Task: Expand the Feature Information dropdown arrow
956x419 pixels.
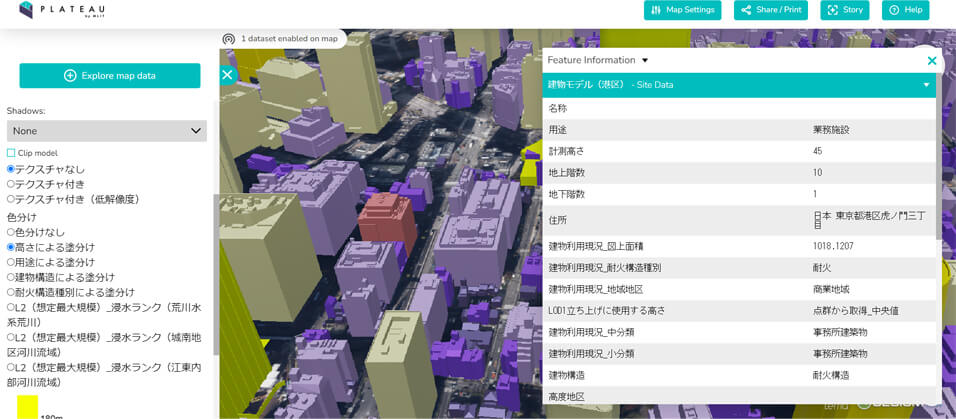Action: (x=645, y=61)
